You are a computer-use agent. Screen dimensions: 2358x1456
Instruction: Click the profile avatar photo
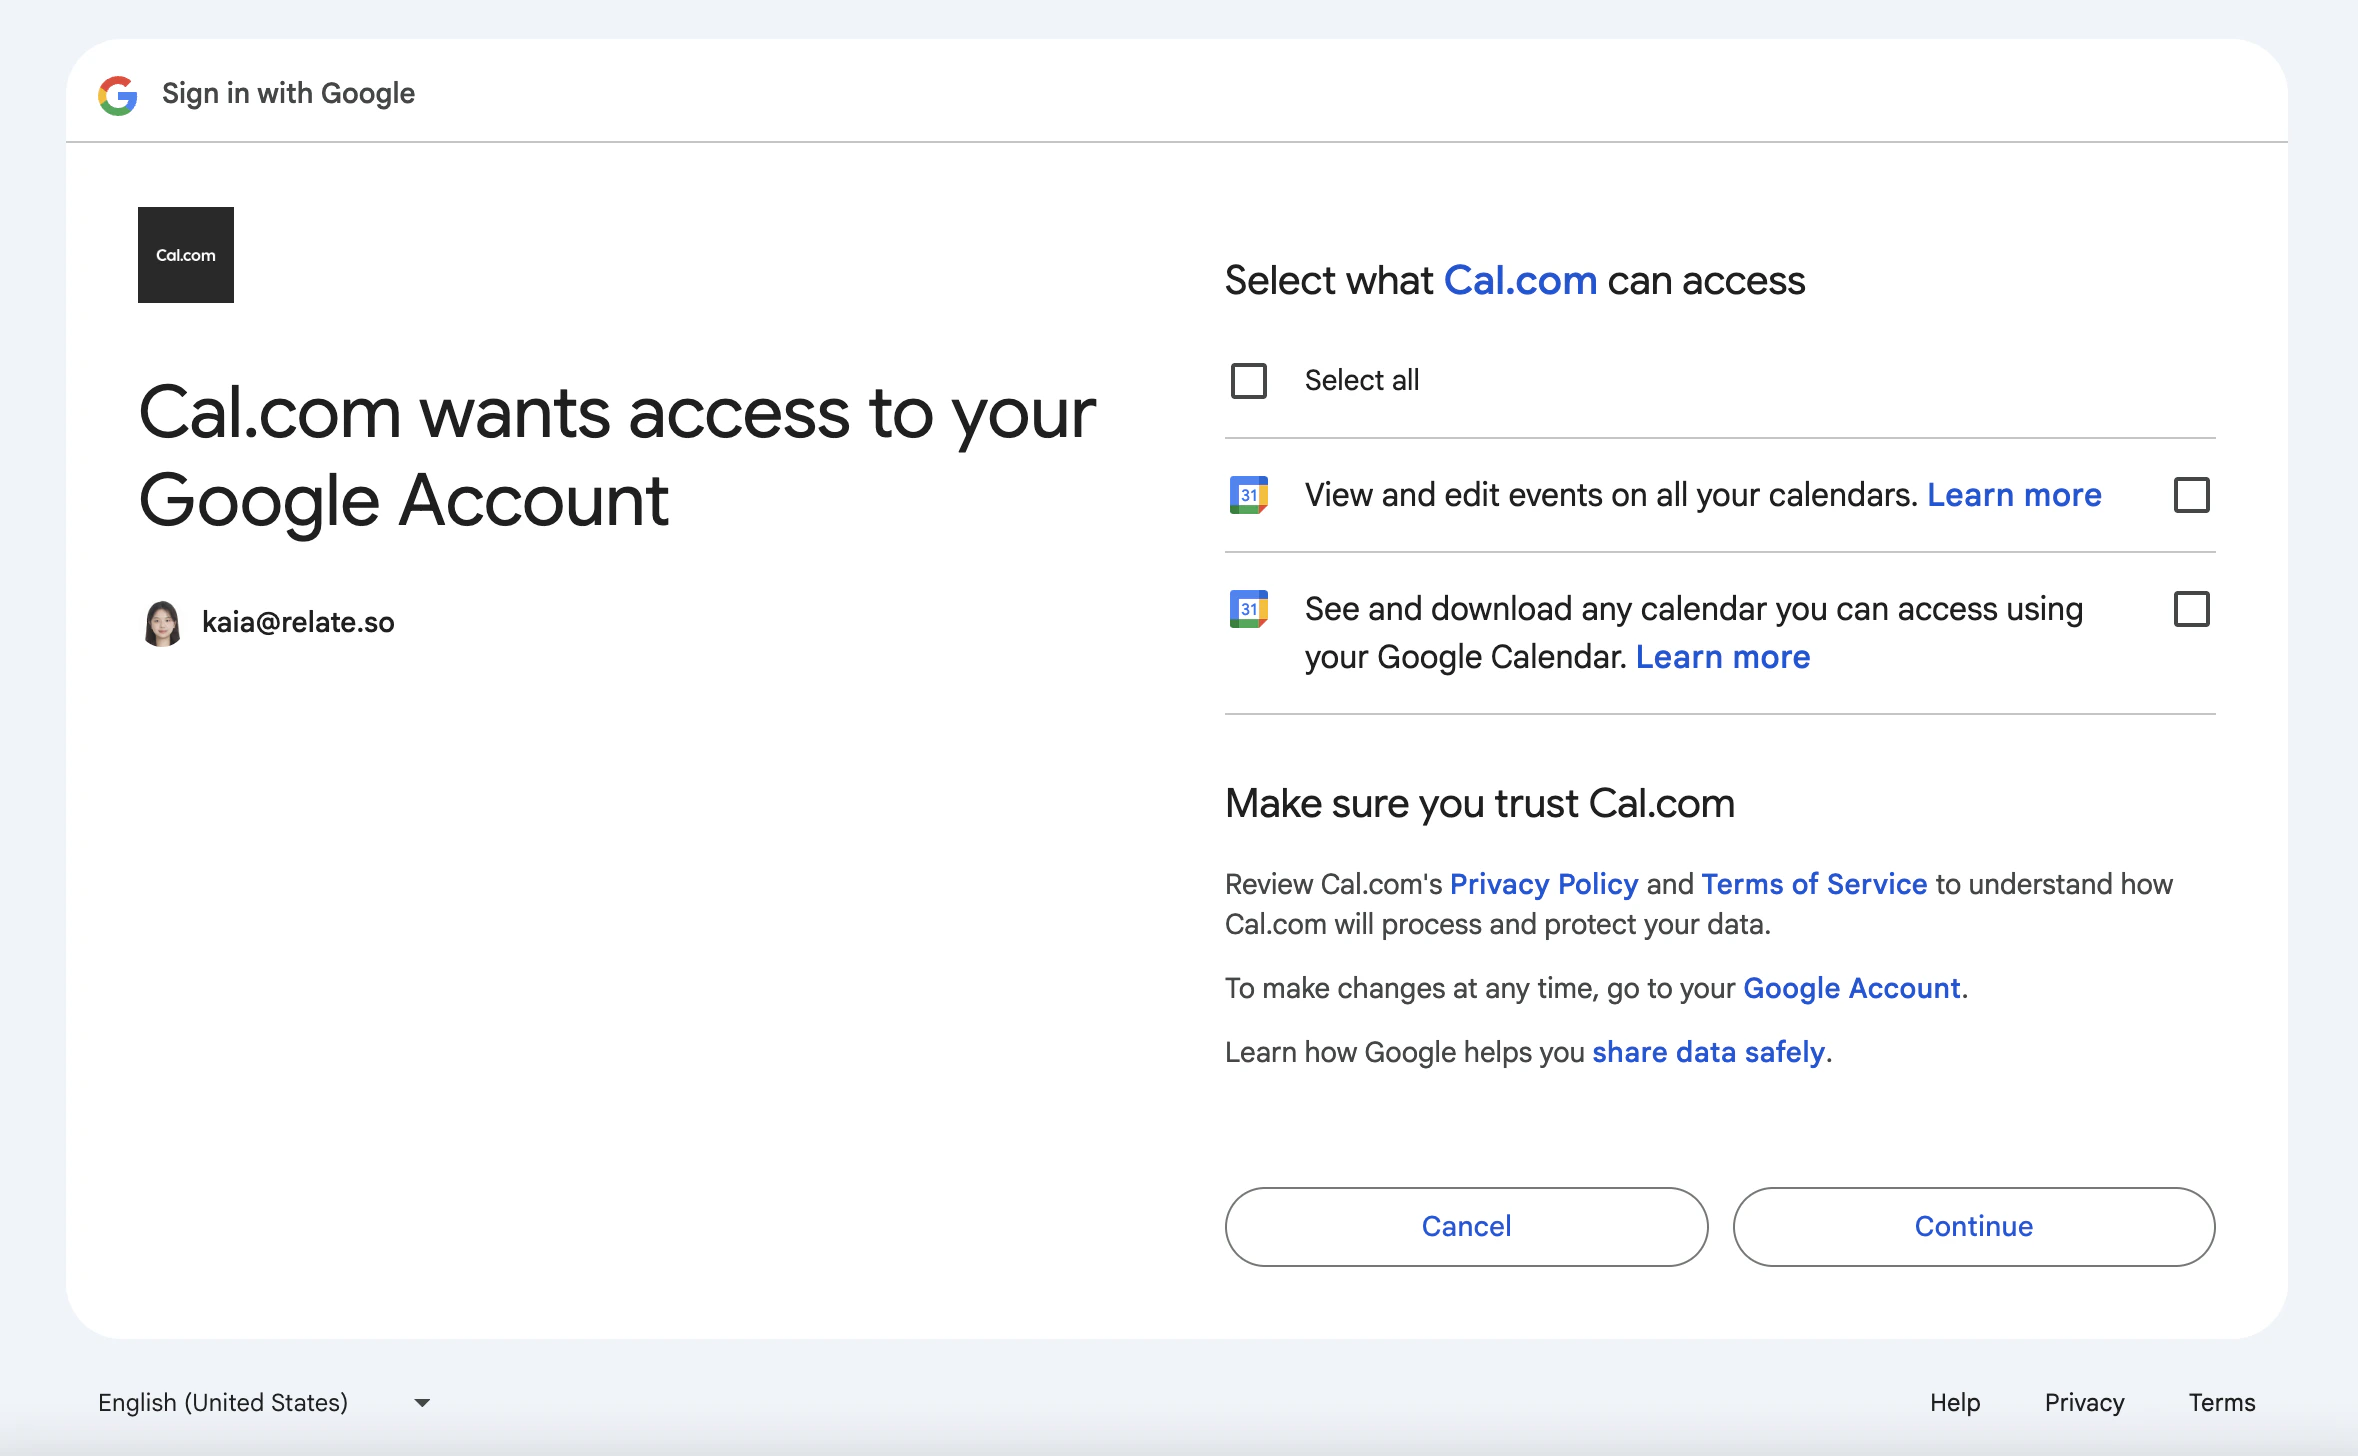tap(164, 621)
